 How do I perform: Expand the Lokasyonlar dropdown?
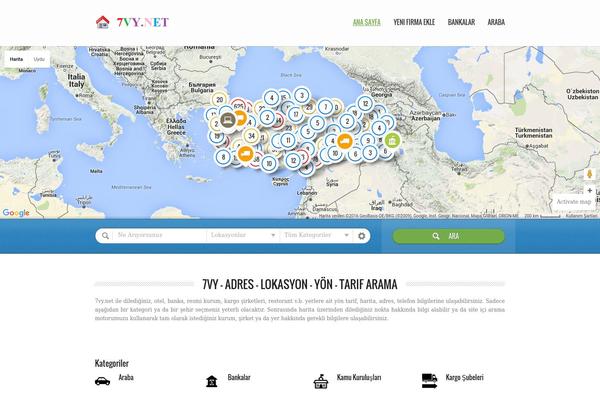pyautogui.click(x=243, y=235)
